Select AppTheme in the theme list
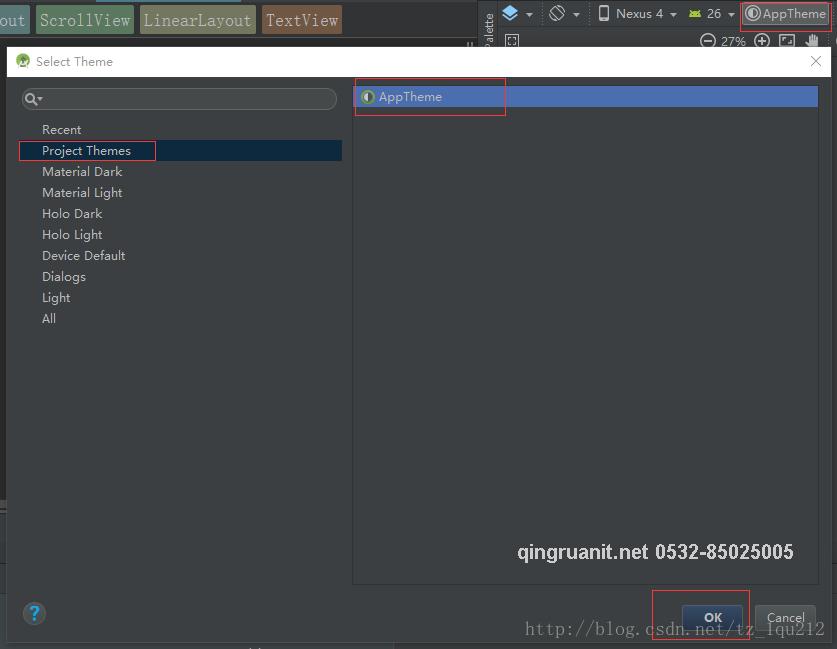The width and height of the screenshot is (837, 649). [x=410, y=97]
